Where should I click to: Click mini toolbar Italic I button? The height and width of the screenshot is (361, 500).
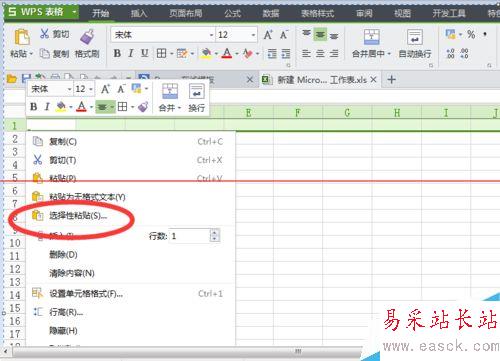(47, 107)
